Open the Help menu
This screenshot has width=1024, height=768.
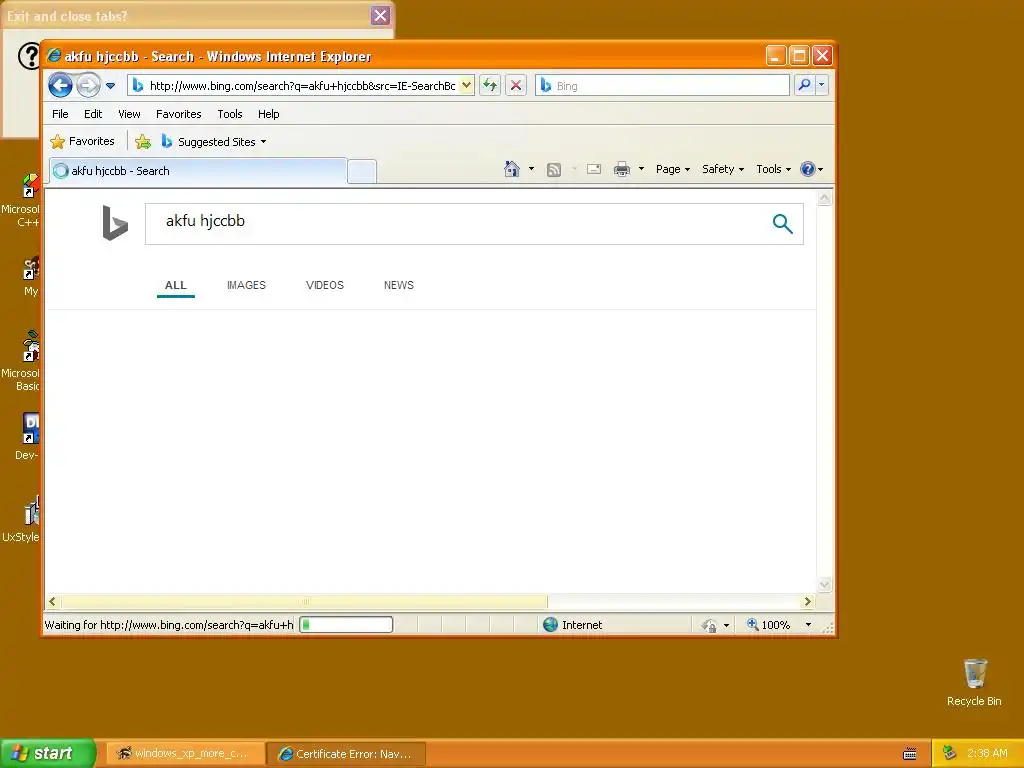(268, 114)
